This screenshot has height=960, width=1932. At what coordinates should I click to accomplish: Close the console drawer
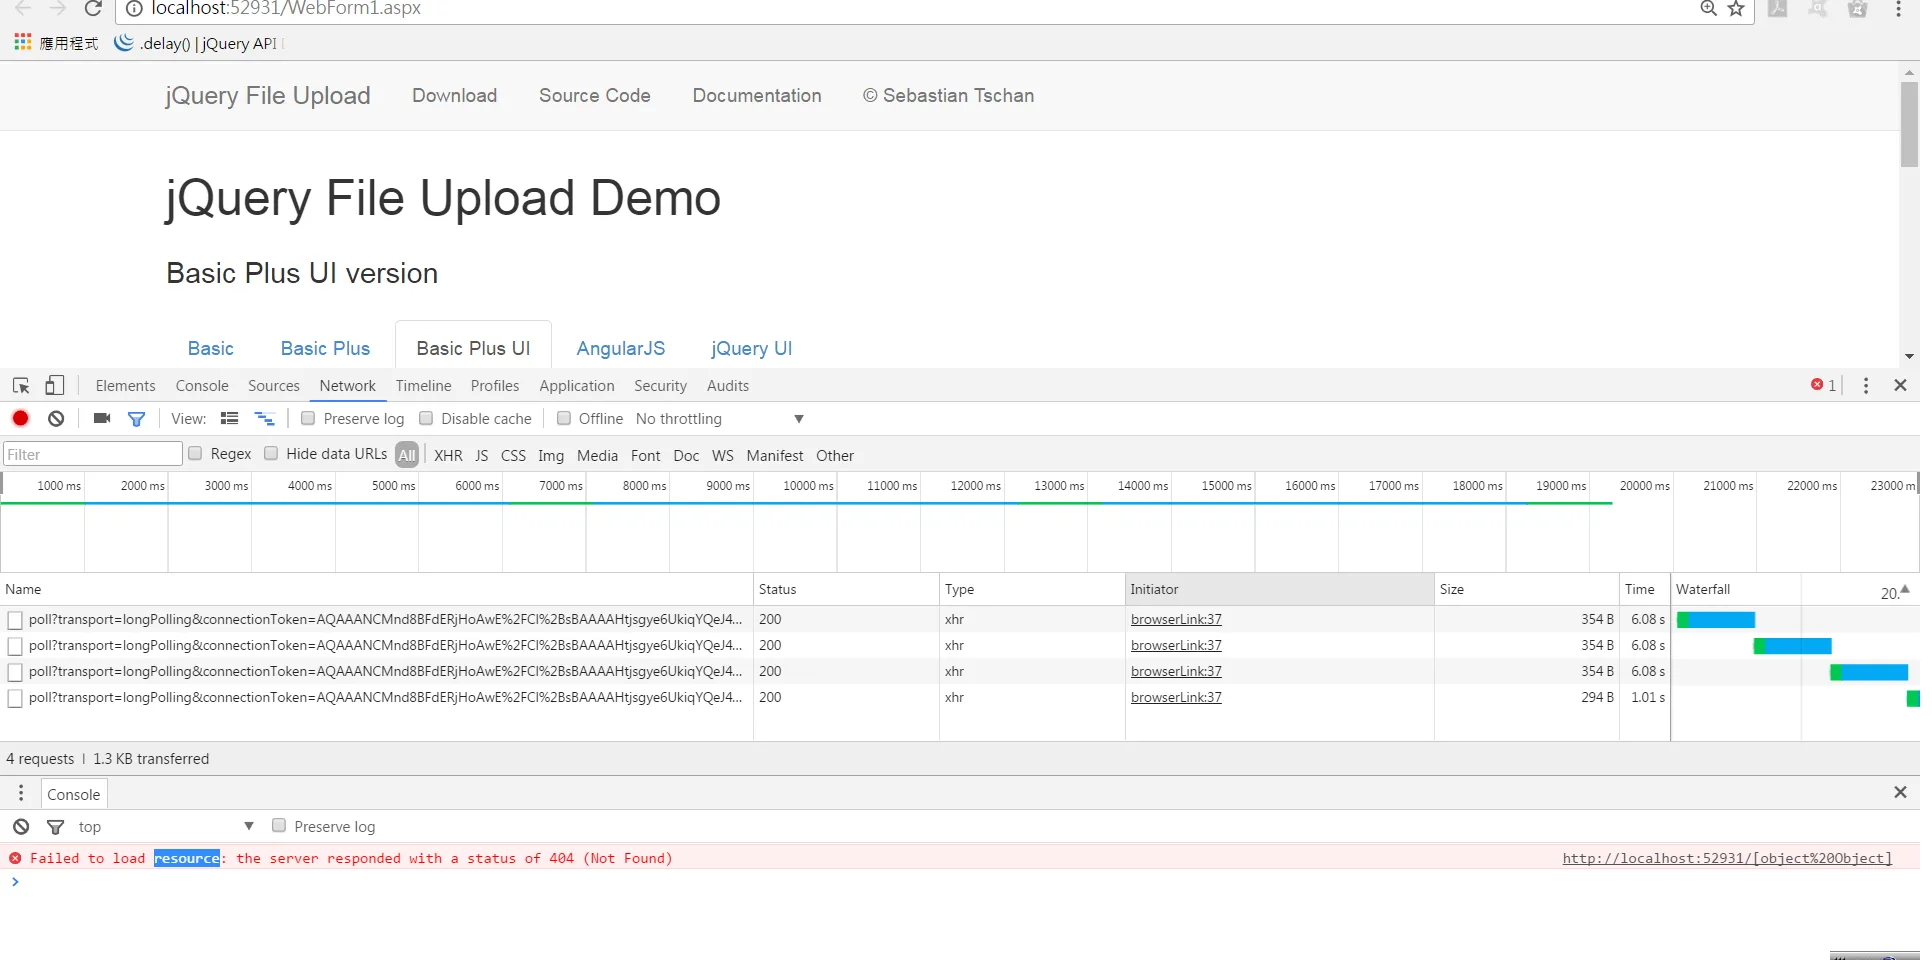[1900, 793]
